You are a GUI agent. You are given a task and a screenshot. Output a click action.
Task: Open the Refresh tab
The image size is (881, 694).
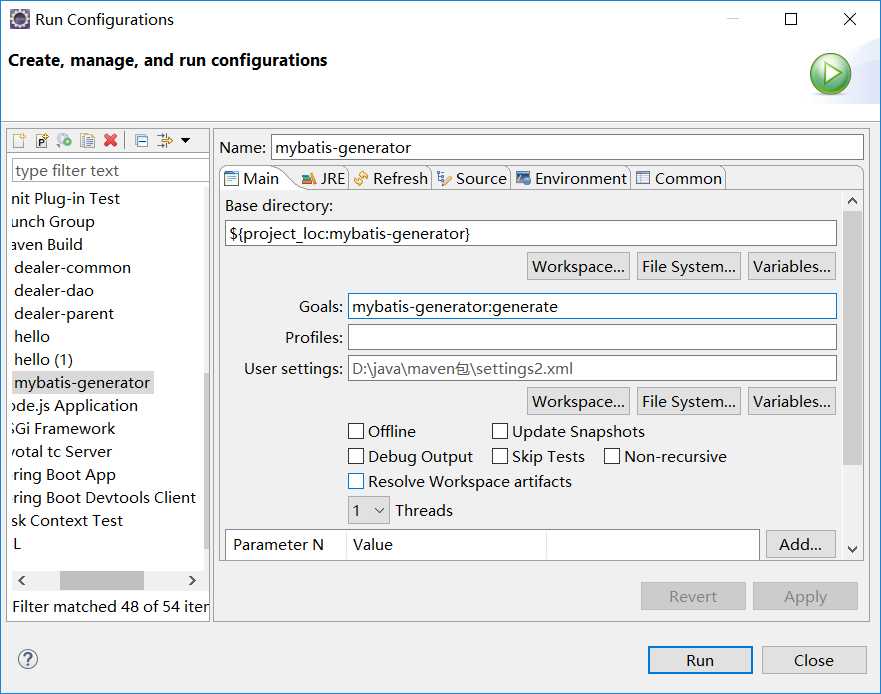point(391,179)
